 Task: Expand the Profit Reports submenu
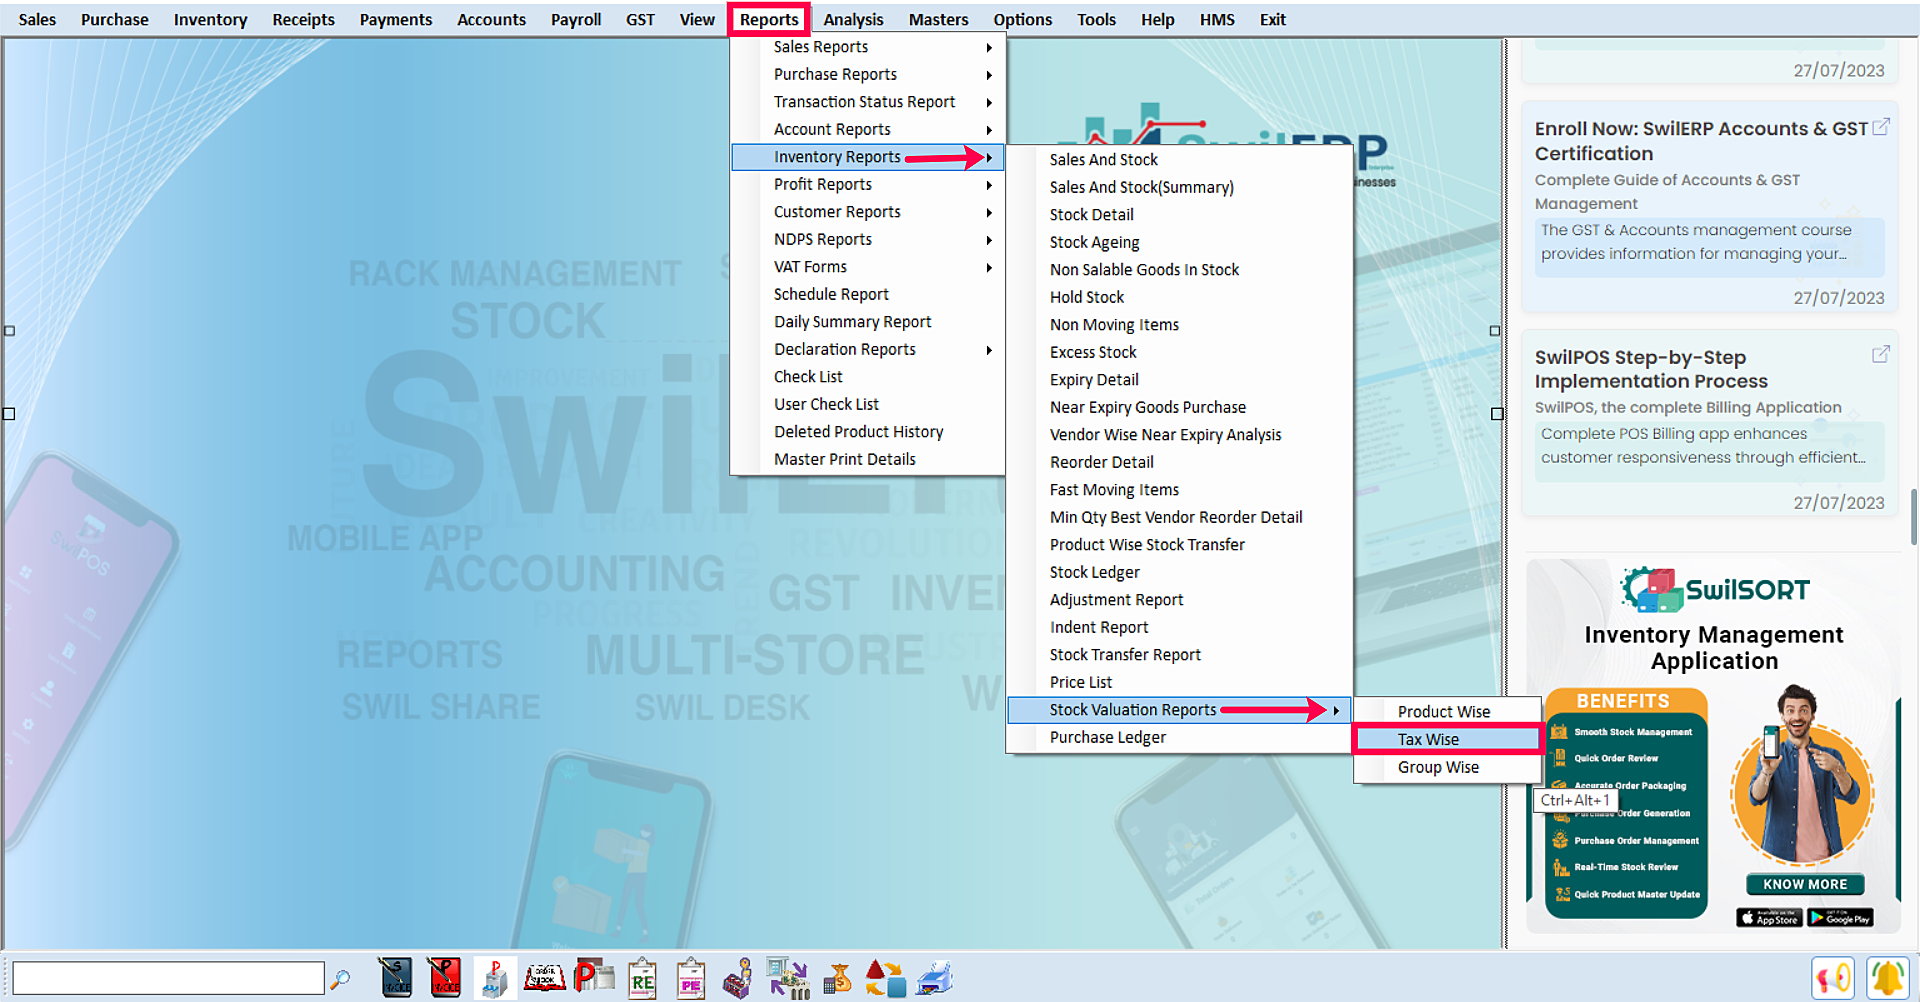(x=867, y=184)
